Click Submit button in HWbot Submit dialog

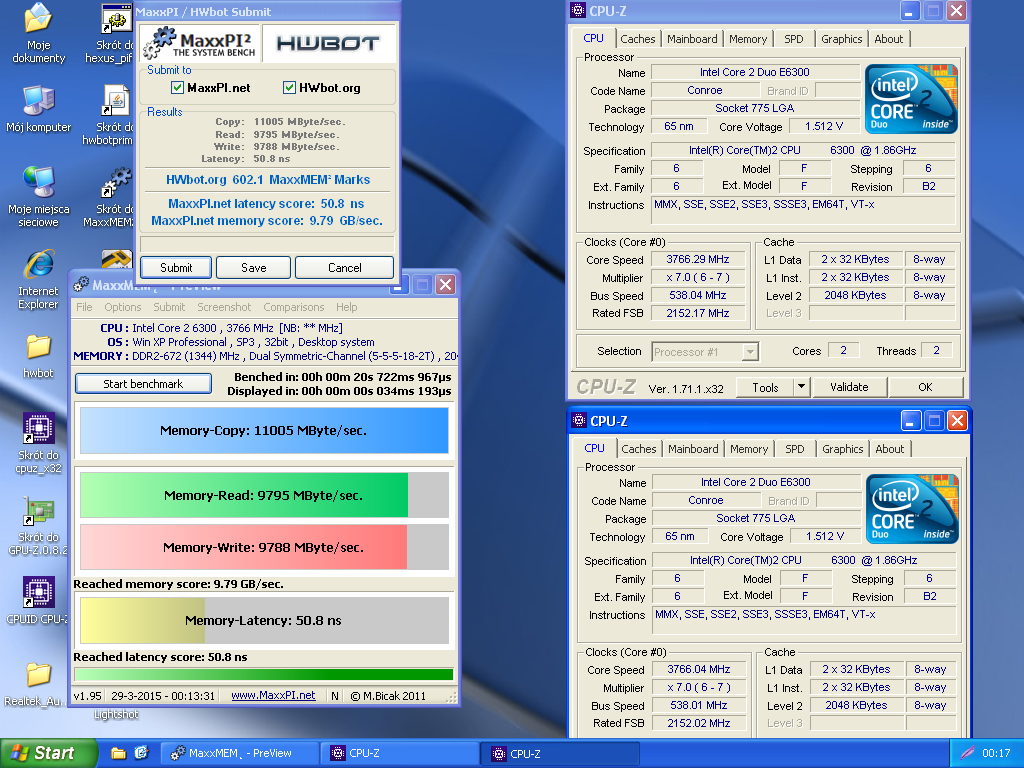pos(176,268)
